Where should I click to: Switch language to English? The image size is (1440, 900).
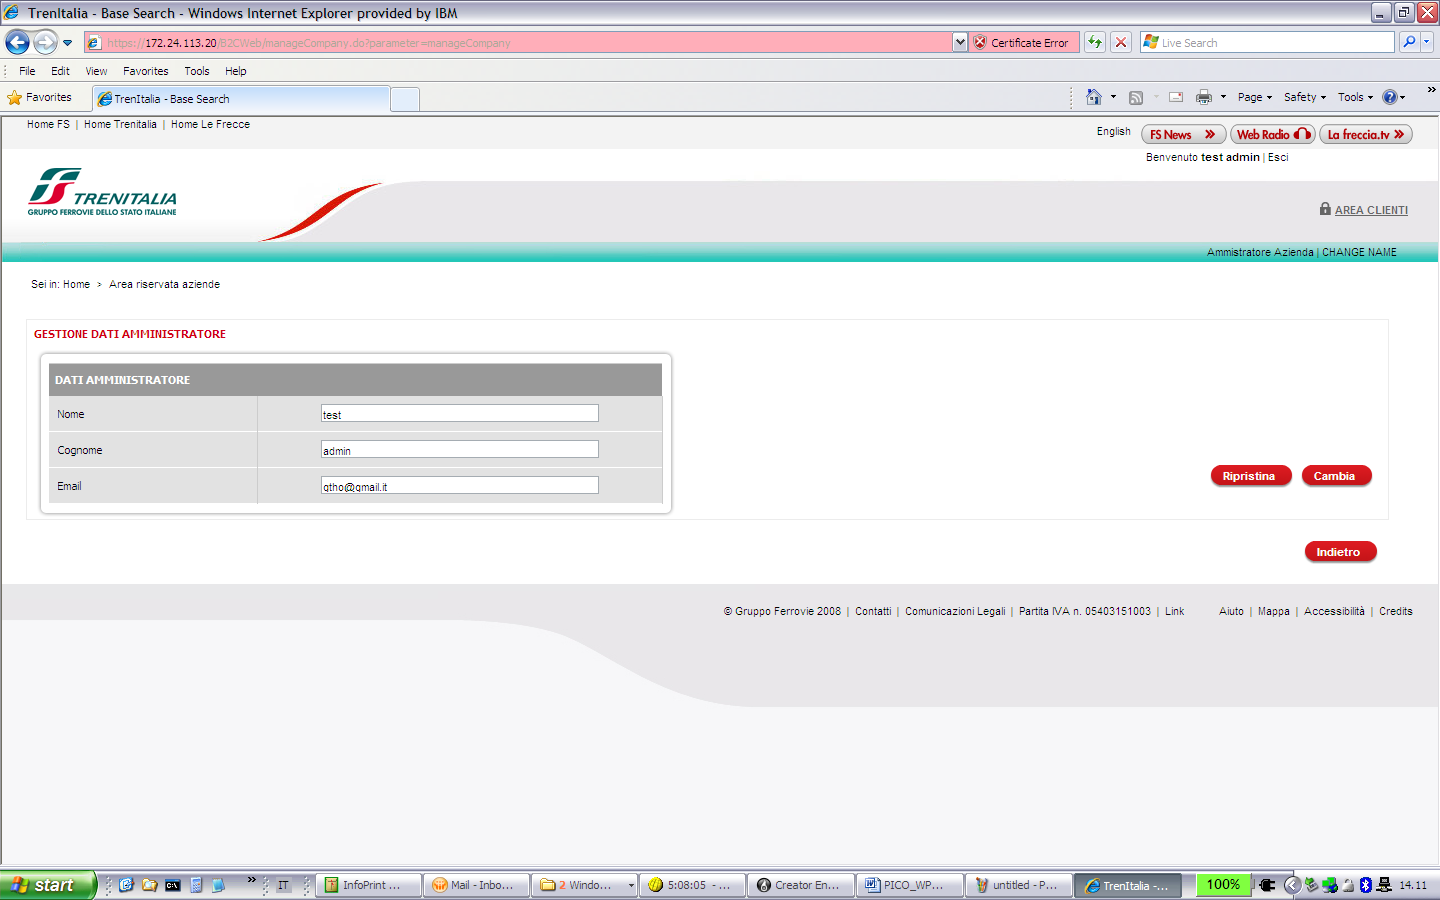(x=1113, y=131)
